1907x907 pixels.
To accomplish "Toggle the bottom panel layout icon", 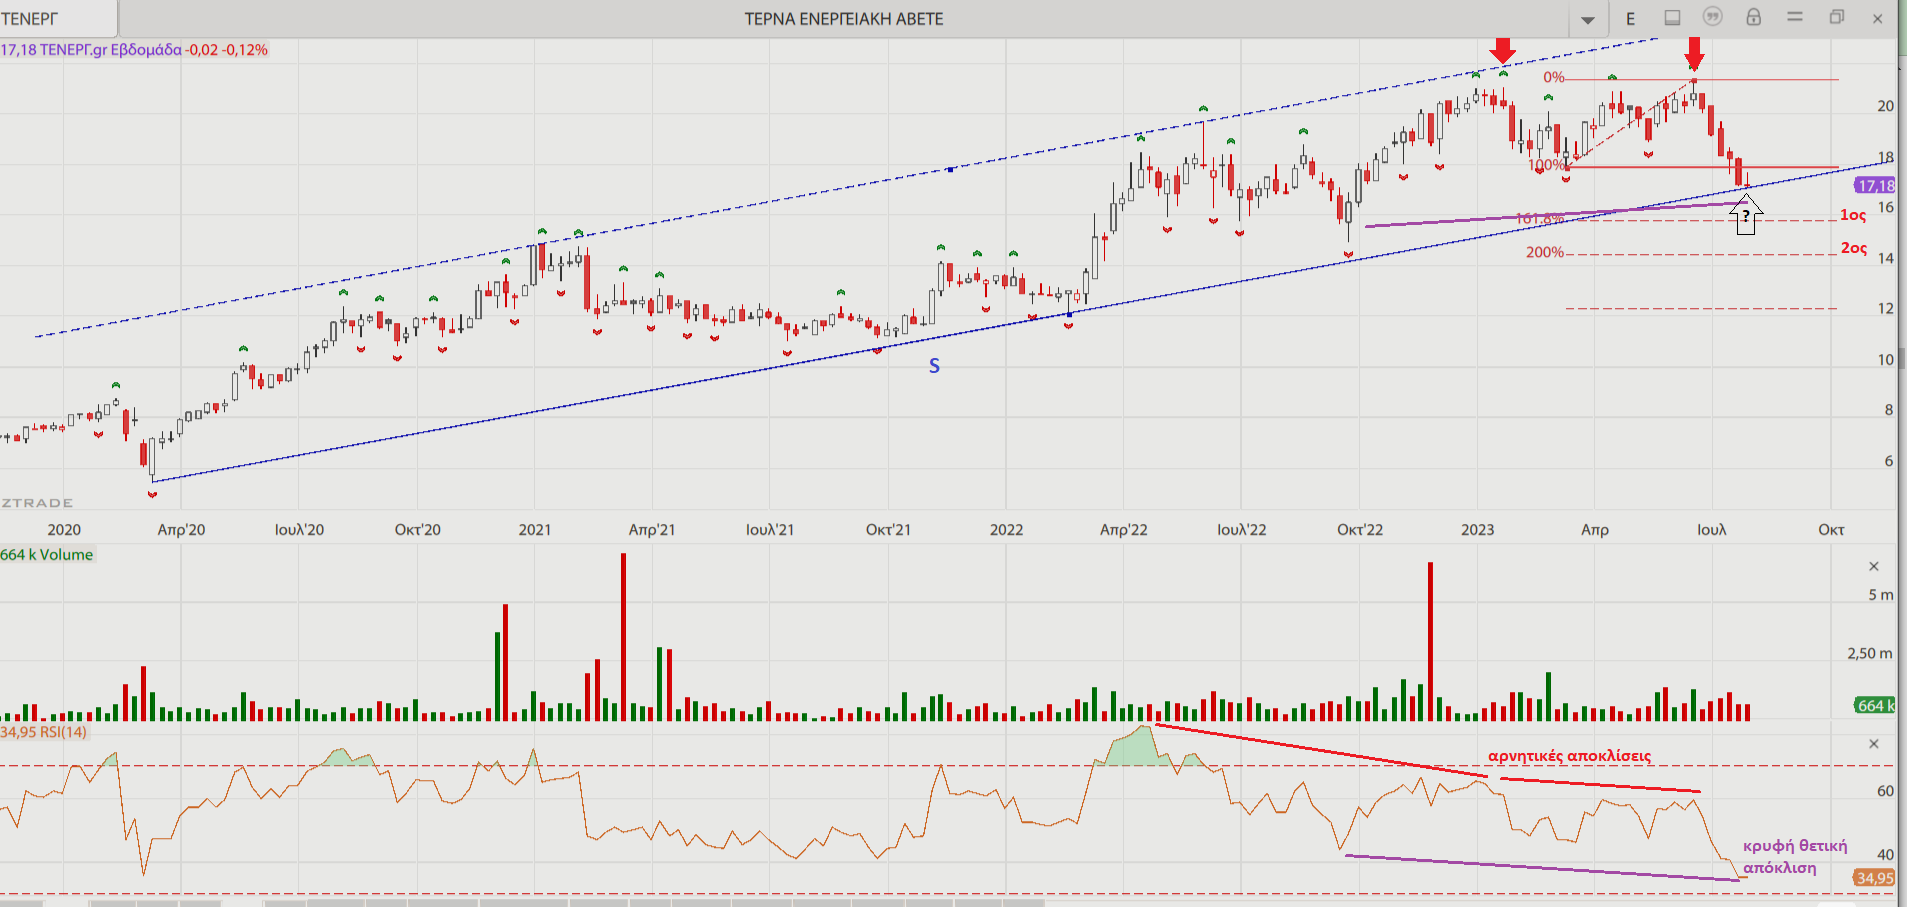I will click(x=1672, y=18).
